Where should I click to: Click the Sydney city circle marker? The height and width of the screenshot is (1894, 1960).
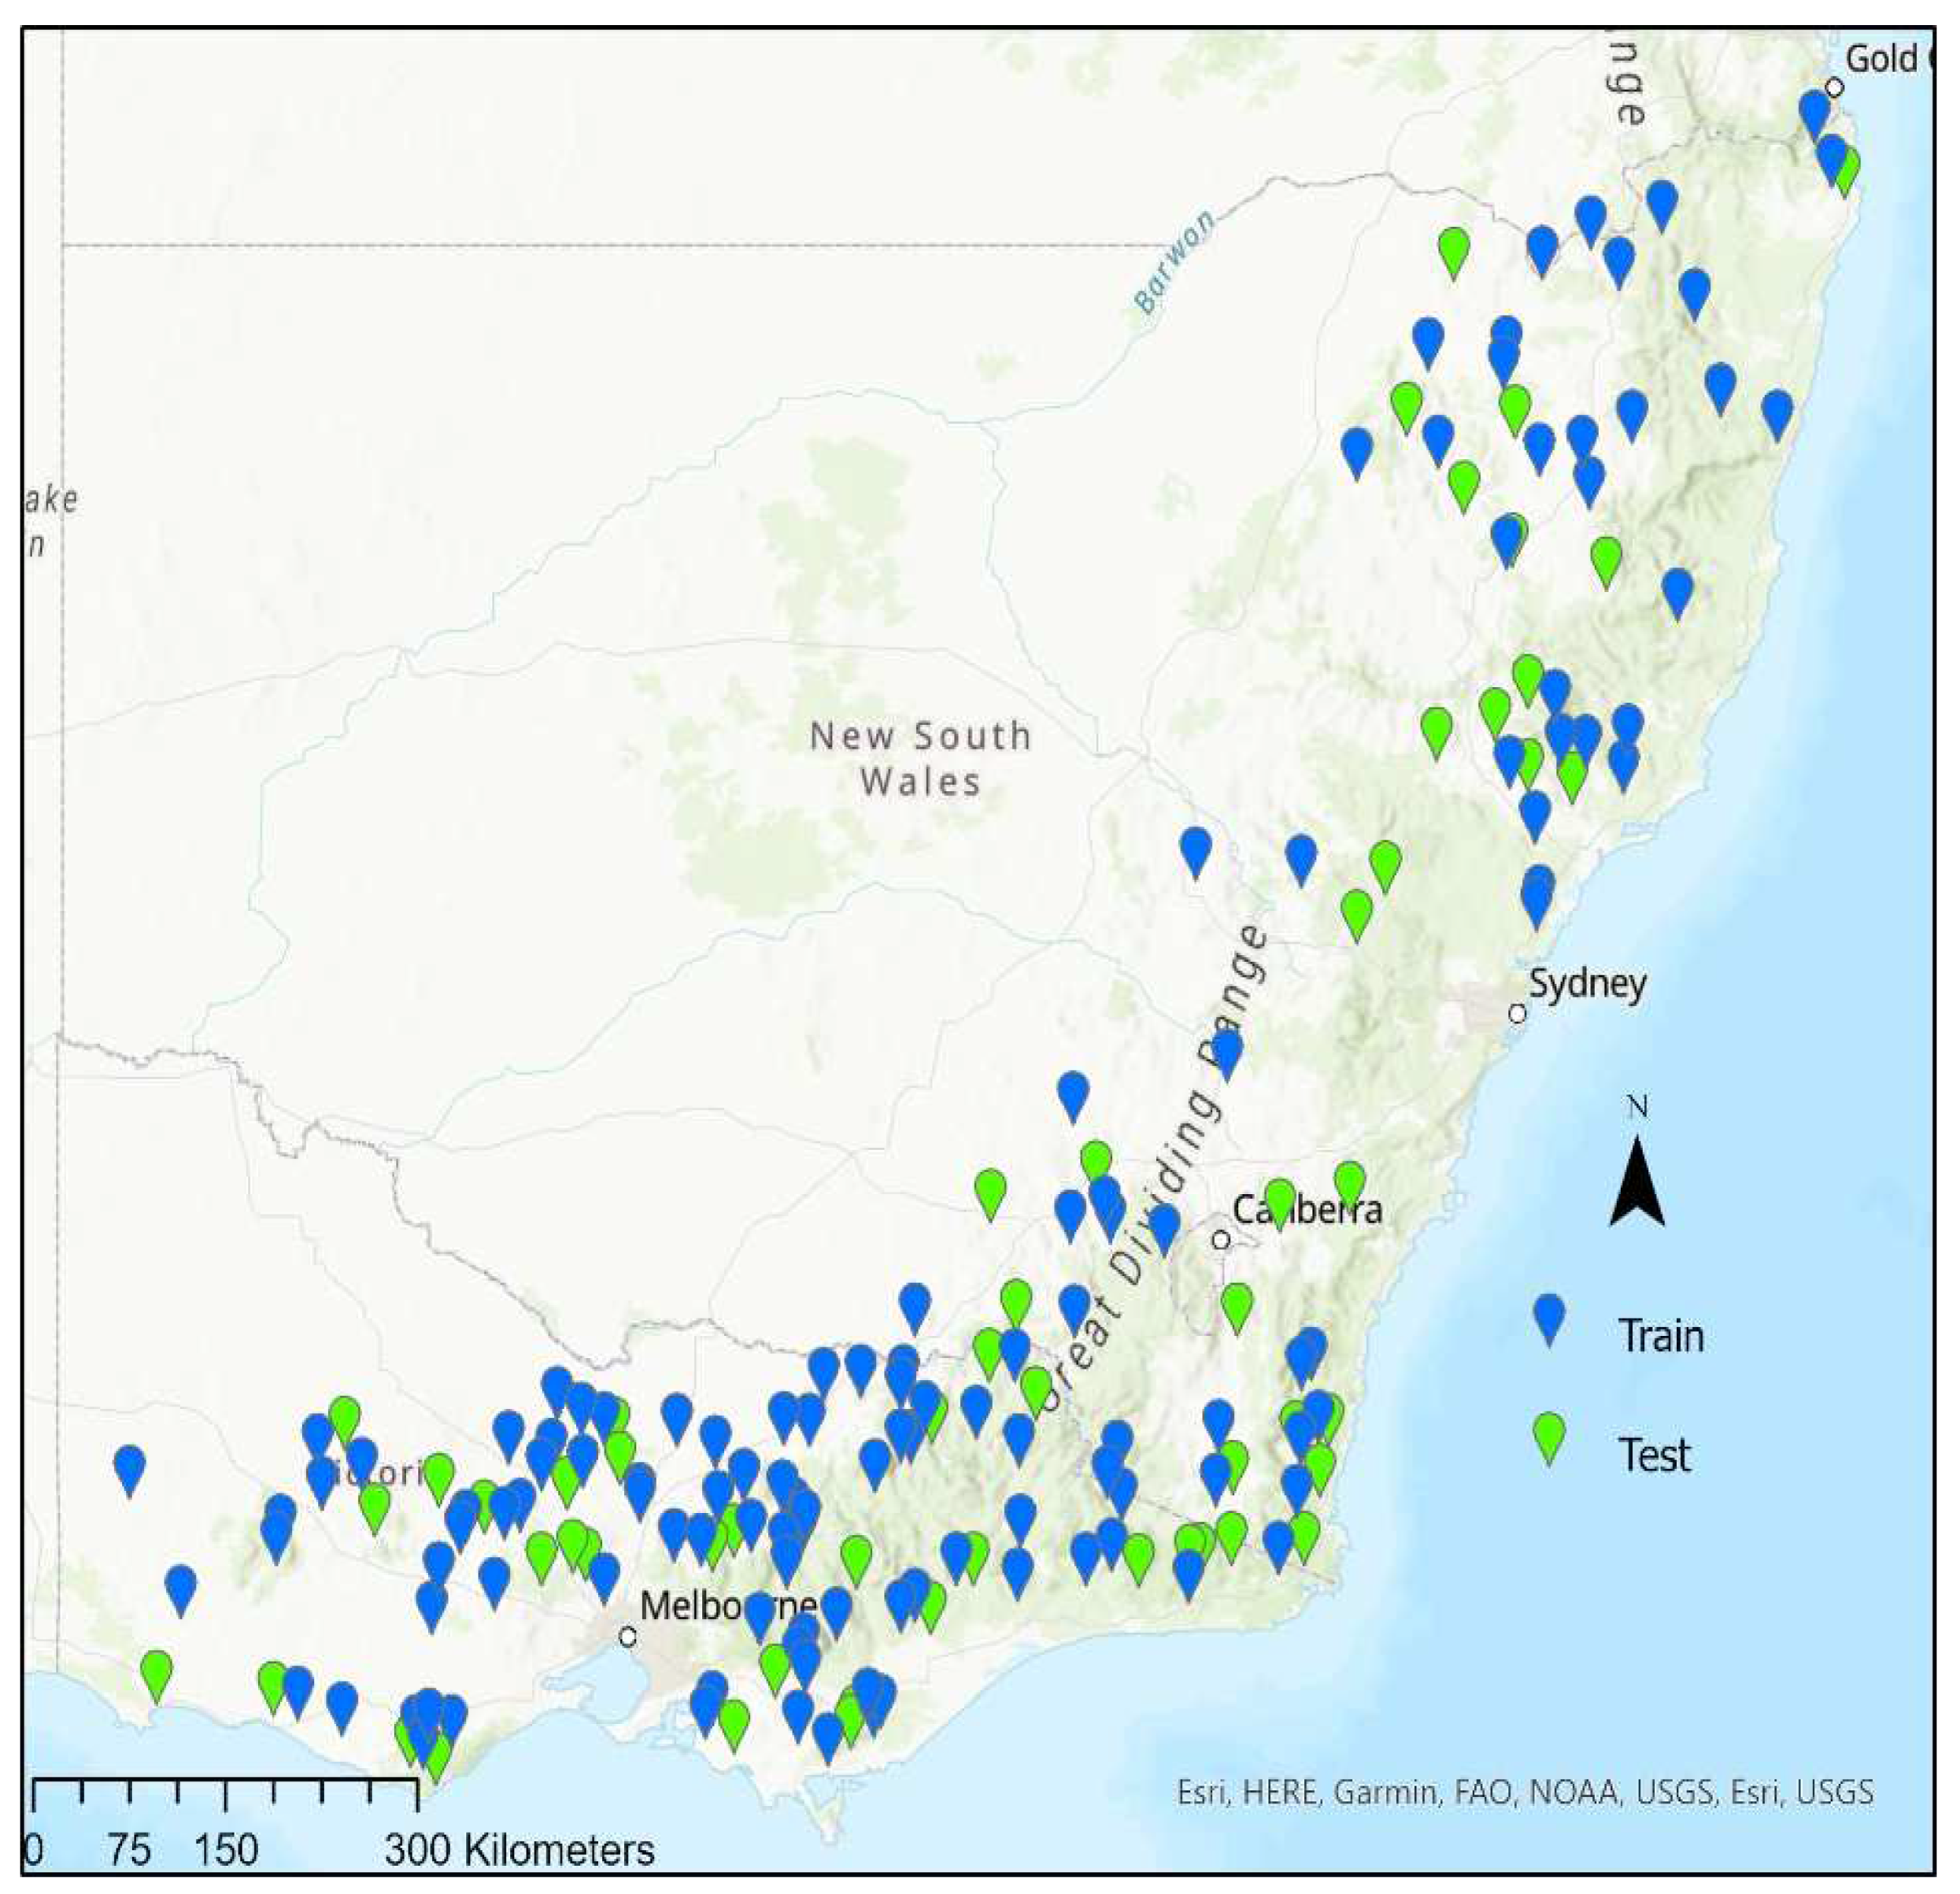click(1517, 1013)
